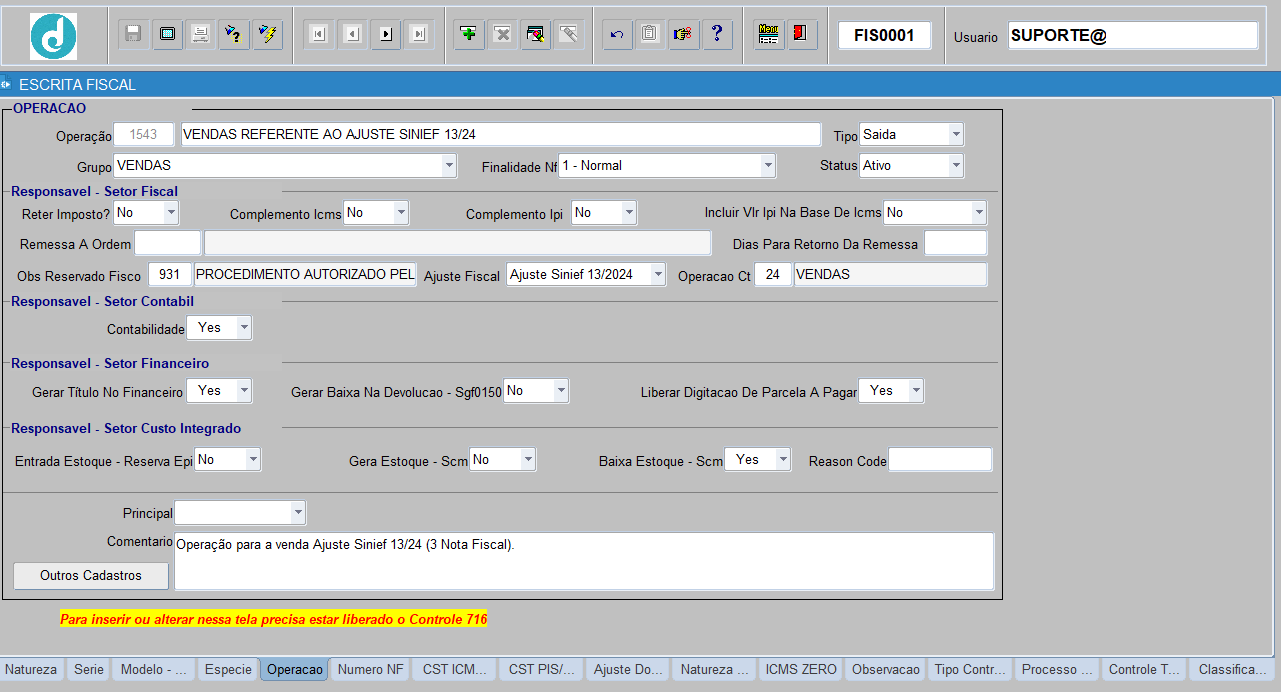This screenshot has width=1281, height=692.
Task: Open the Modelo tab
Action: pos(154,669)
